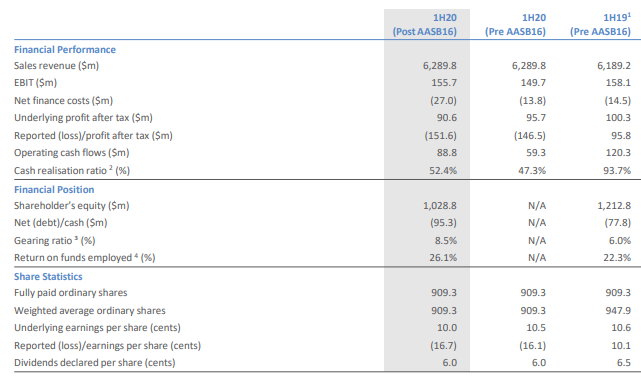This screenshot has width=641, height=377.
Task: Select Dividends declared per share value 6.5
Action: tap(624, 363)
